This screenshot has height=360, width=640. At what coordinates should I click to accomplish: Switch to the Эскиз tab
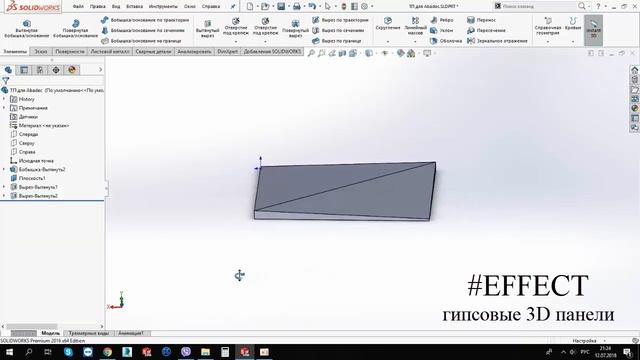41,51
